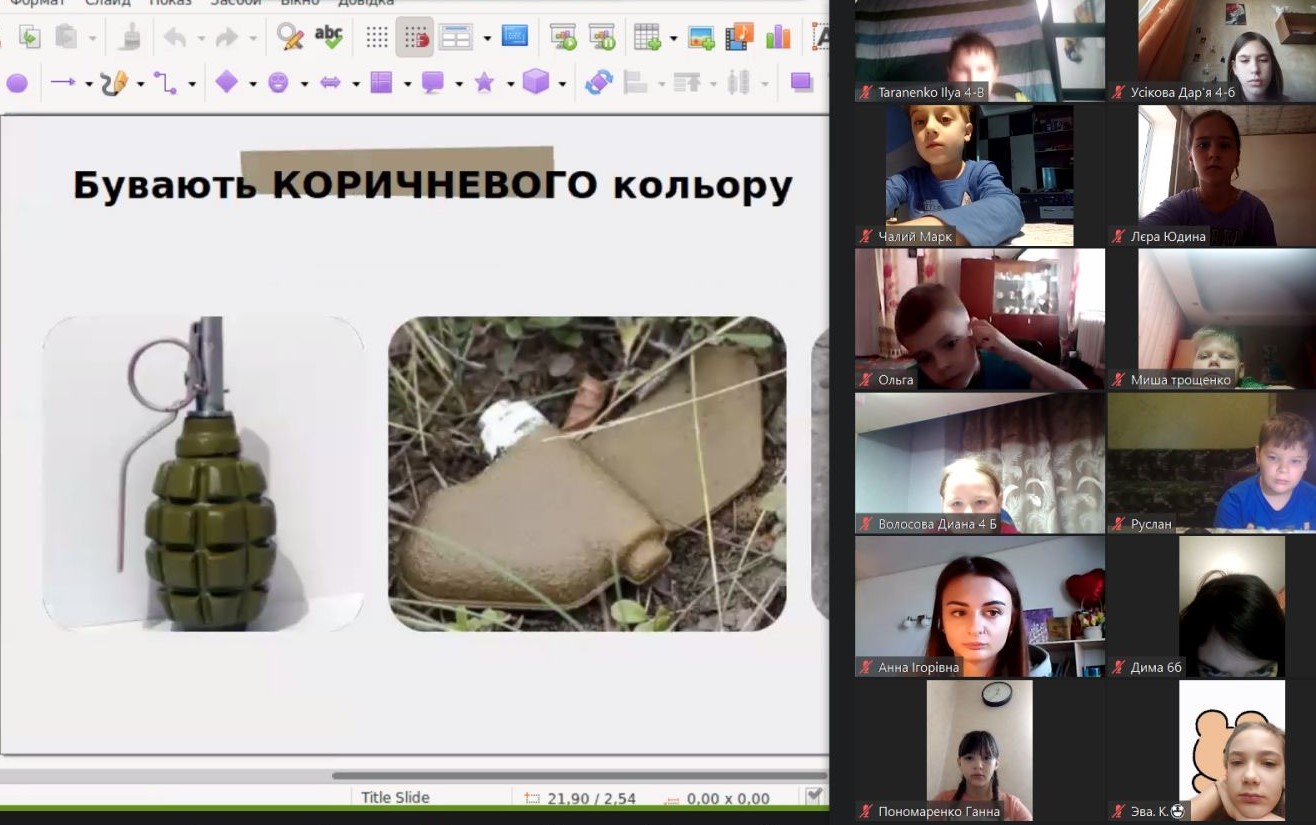Click "Title Slide" in the status bar
Viewport: 1316px width, 825px height.
pyautogui.click(x=395, y=798)
